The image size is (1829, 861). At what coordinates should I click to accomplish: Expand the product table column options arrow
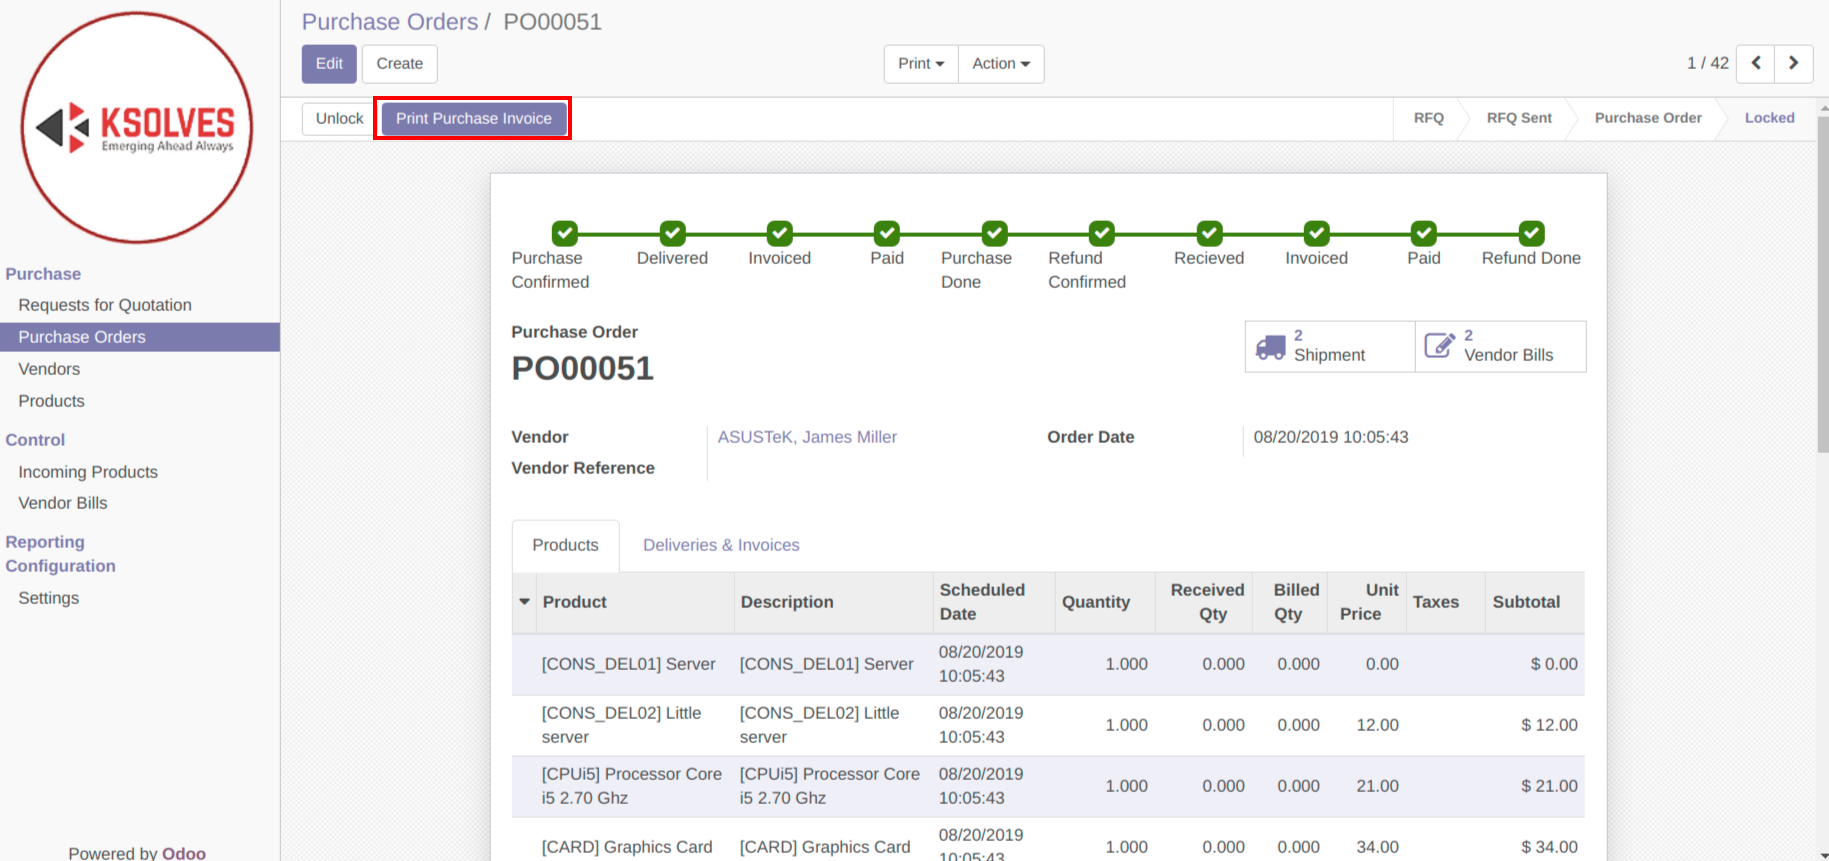pos(524,602)
